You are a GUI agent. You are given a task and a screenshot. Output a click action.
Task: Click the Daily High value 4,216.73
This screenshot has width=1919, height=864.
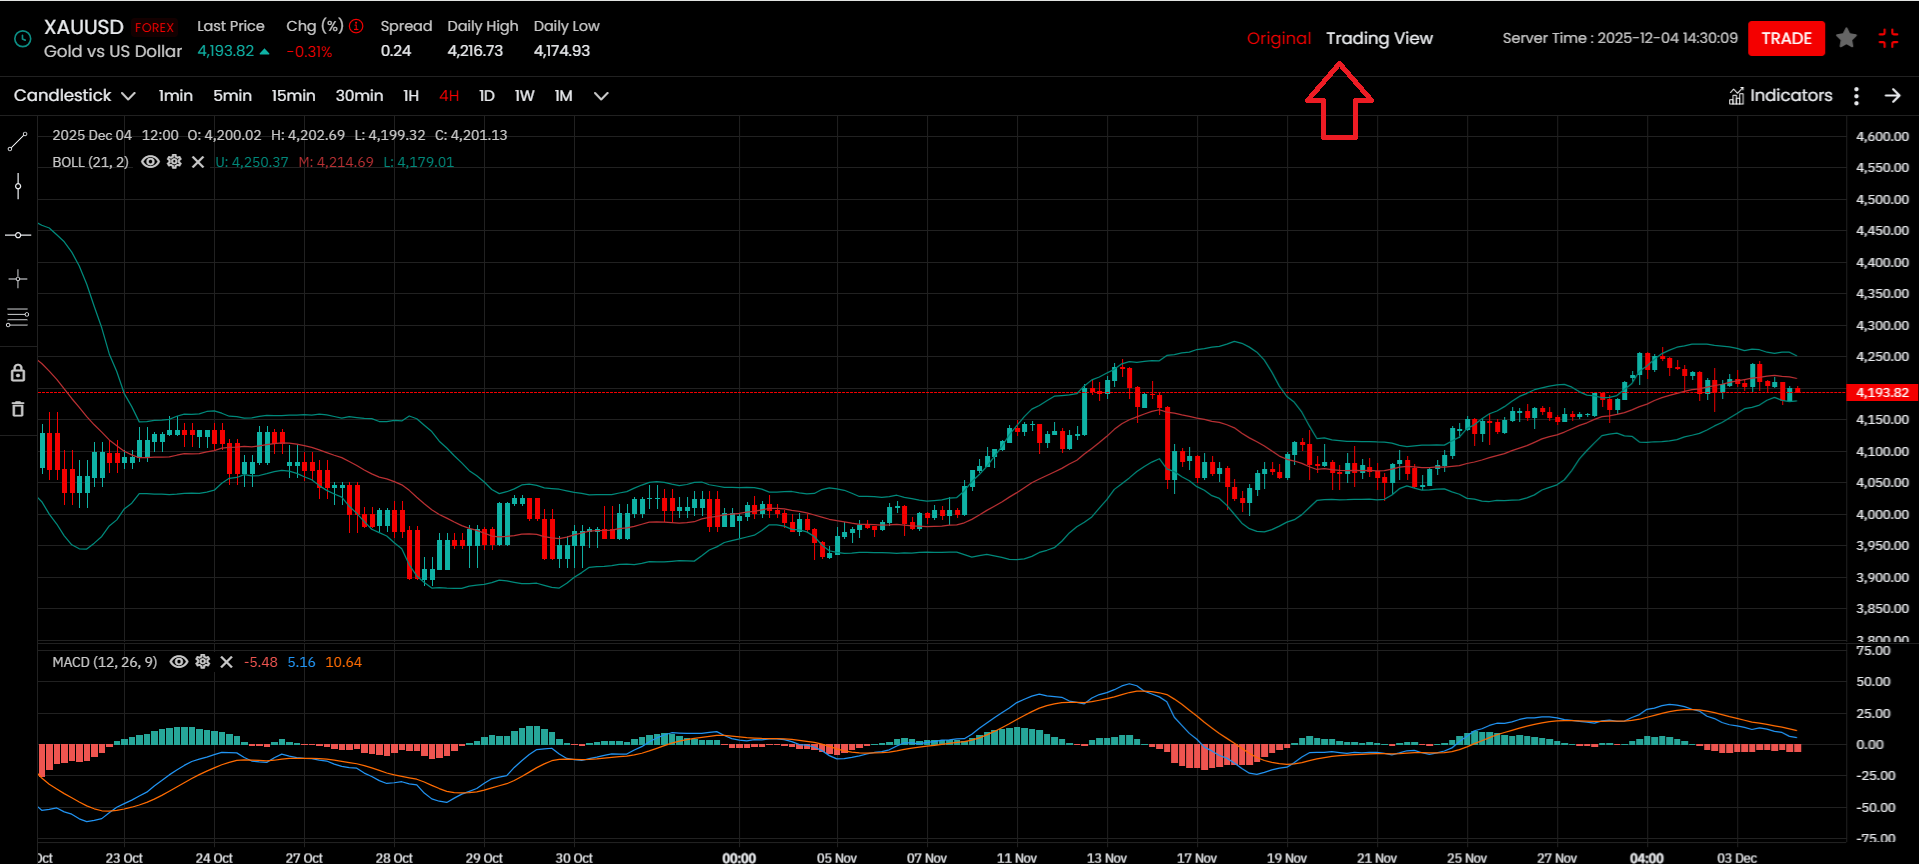(x=475, y=51)
